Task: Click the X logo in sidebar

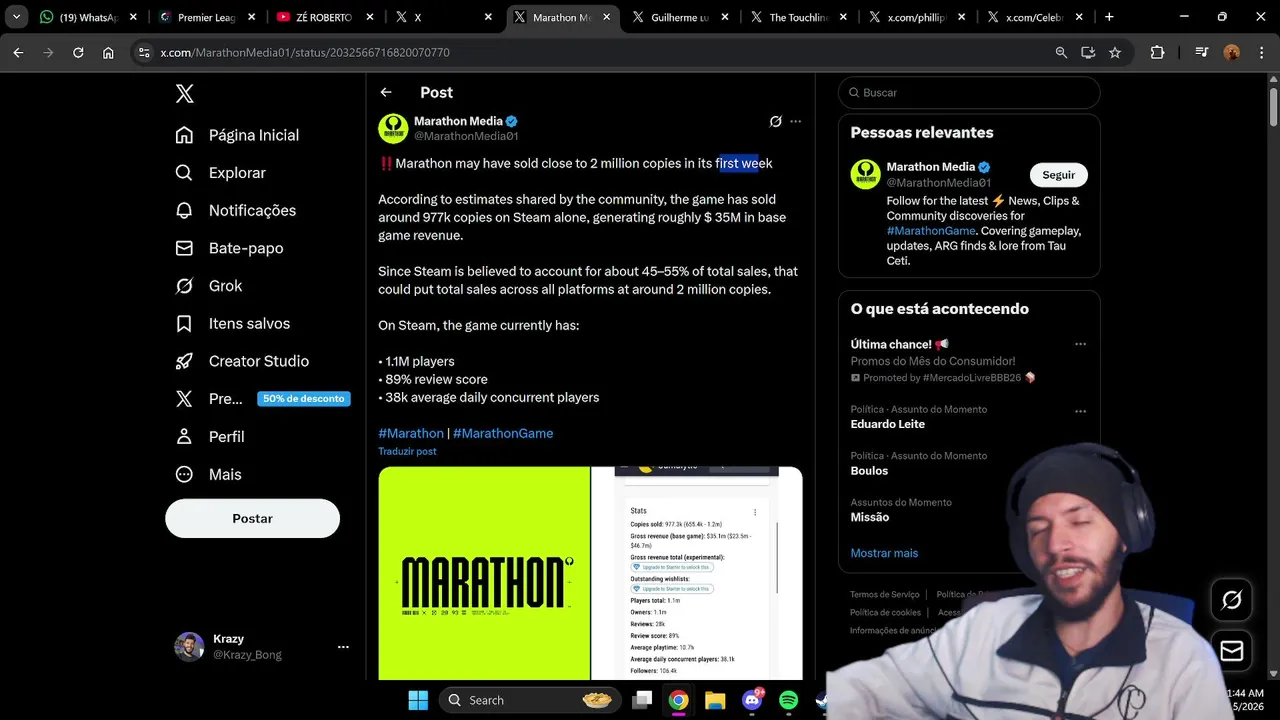Action: point(184,94)
